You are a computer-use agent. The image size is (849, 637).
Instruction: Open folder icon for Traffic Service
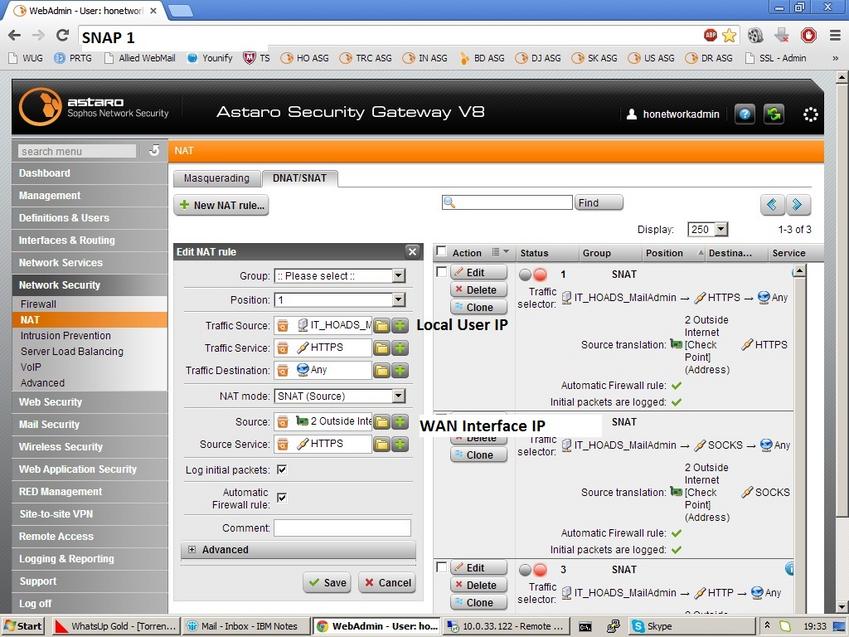point(382,348)
